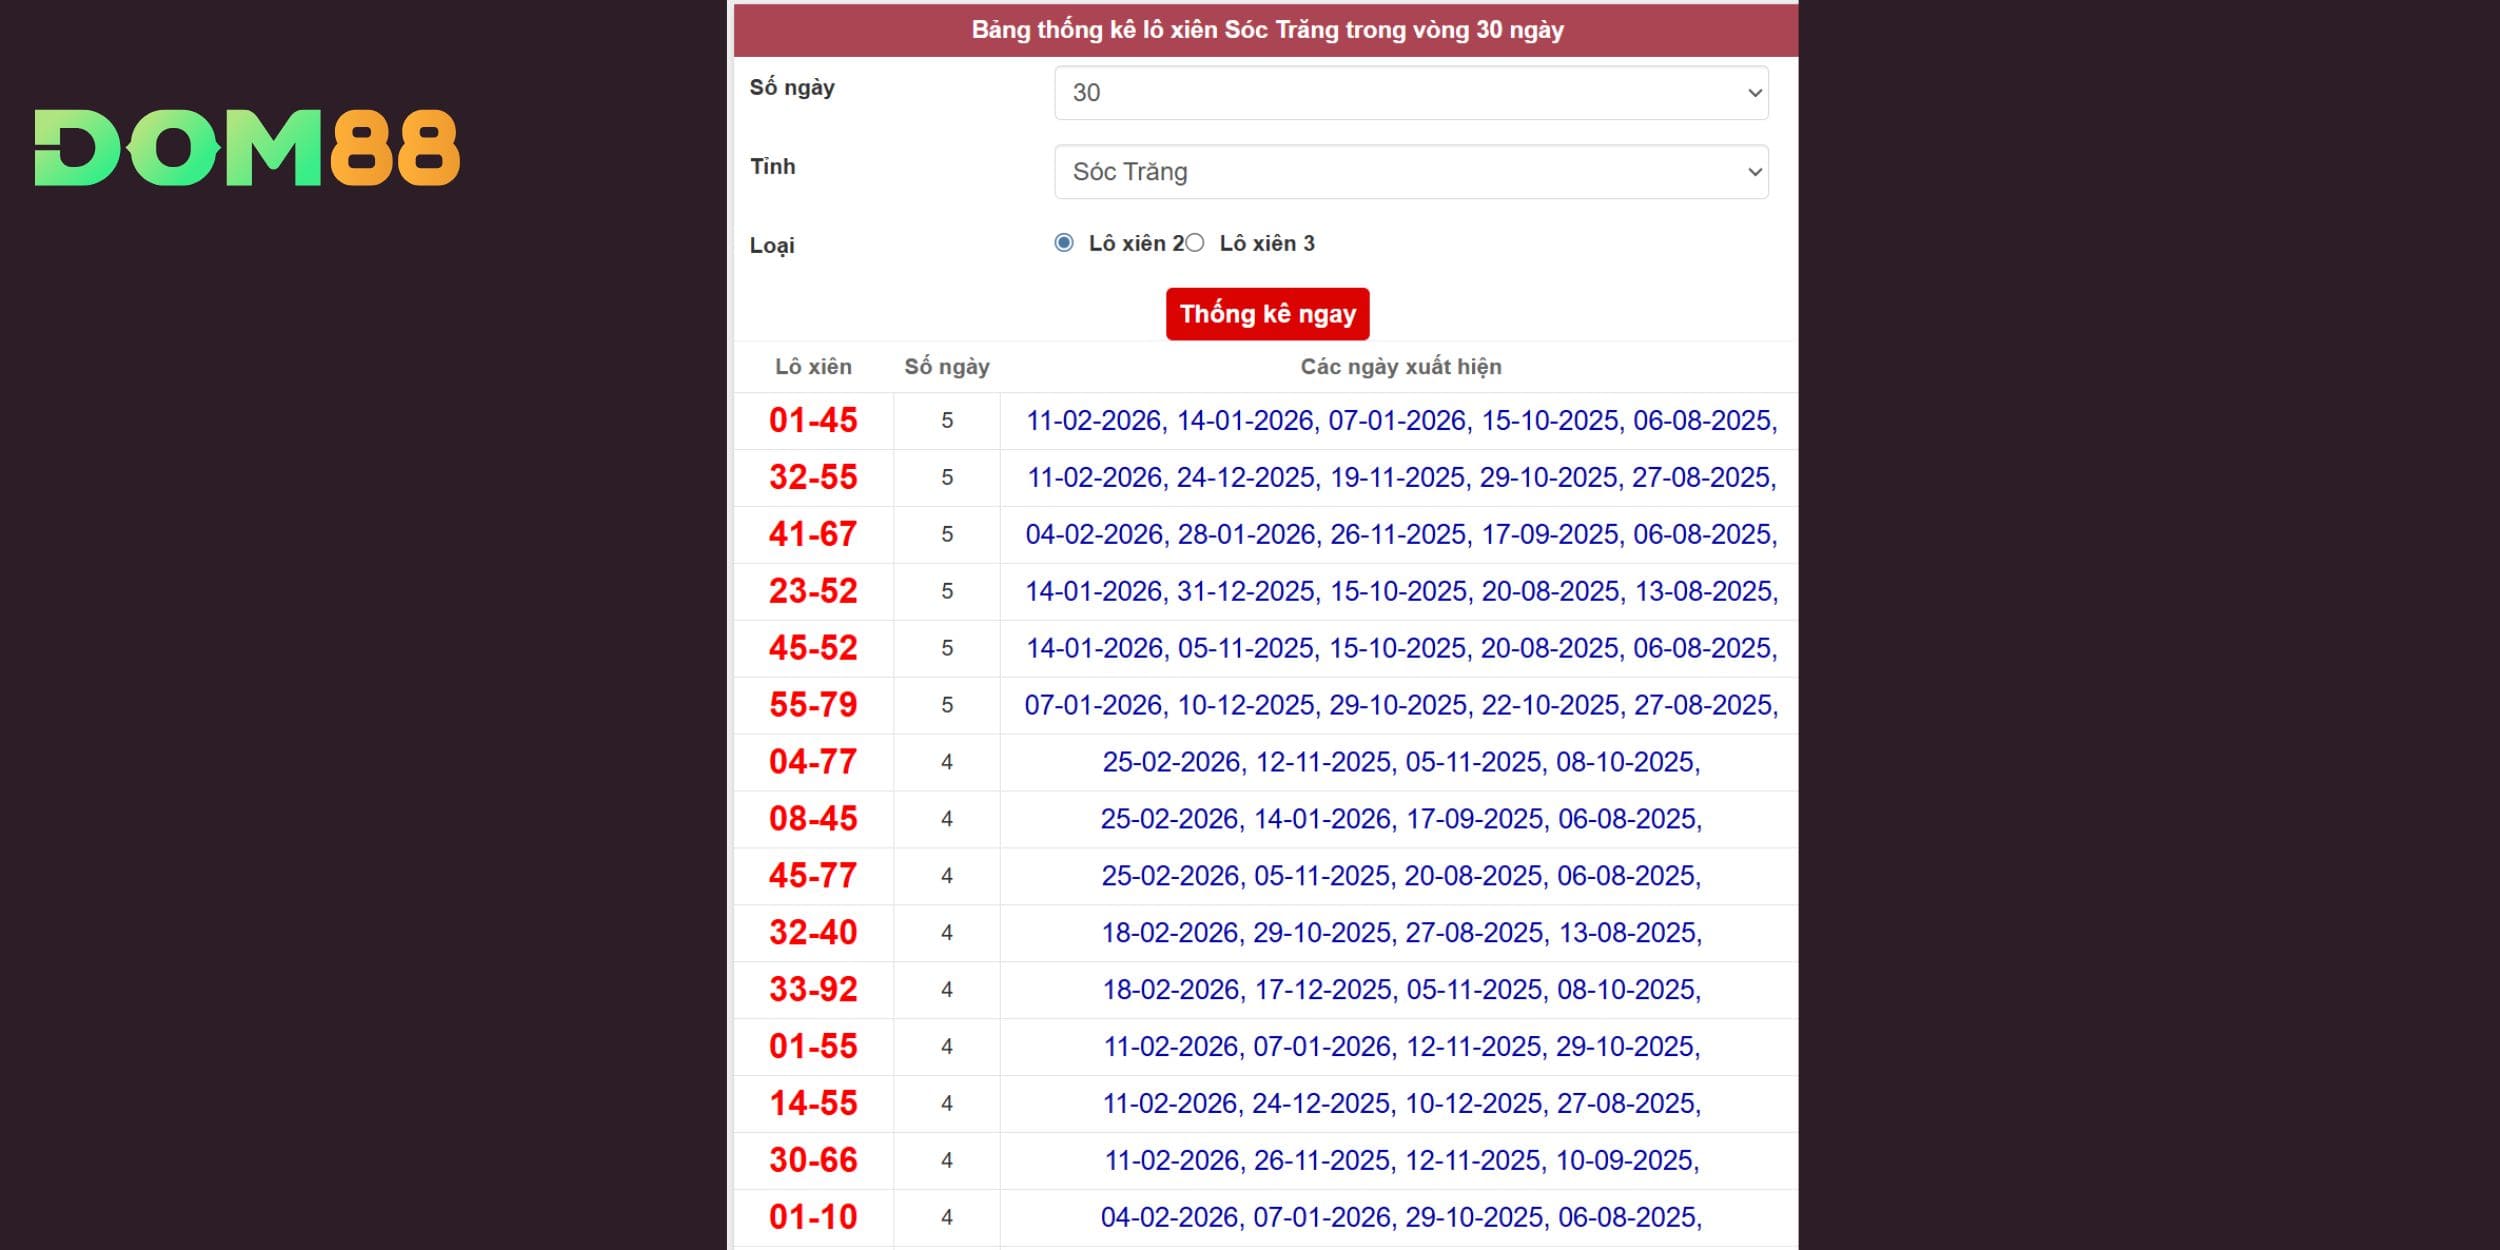The image size is (2500, 1250).
Task: Click the Lô xiên column header
Action: [813, 367]
